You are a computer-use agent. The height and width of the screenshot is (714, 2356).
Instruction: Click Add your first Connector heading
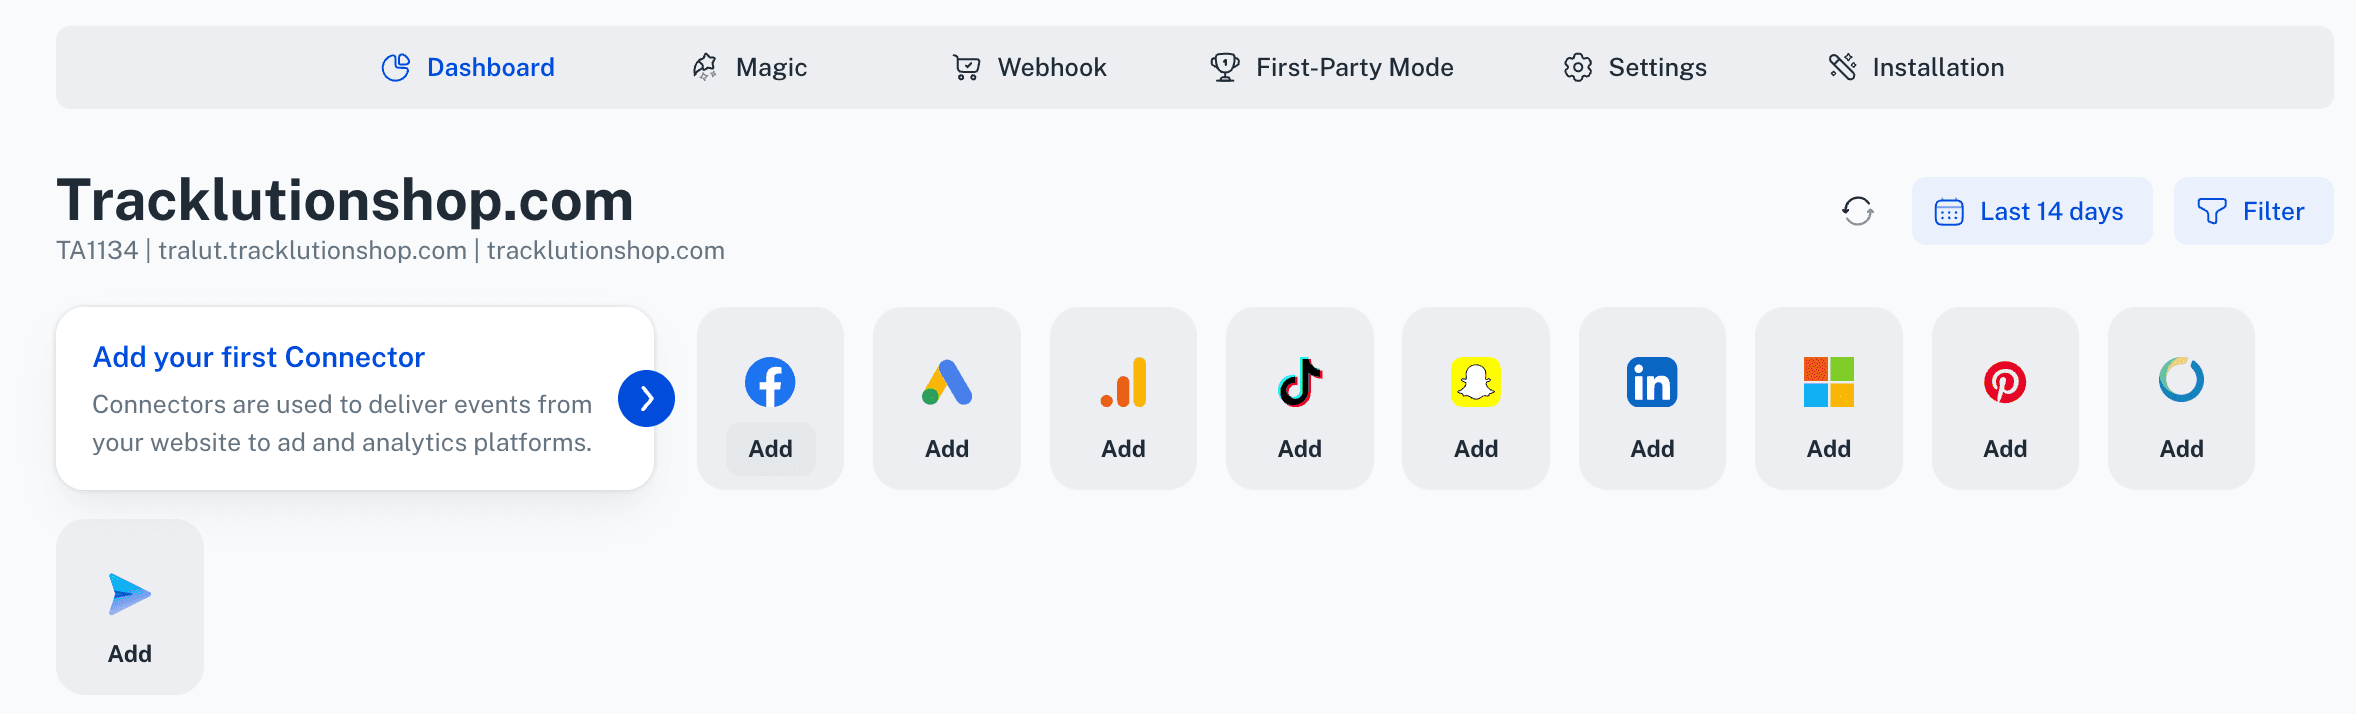259,357
